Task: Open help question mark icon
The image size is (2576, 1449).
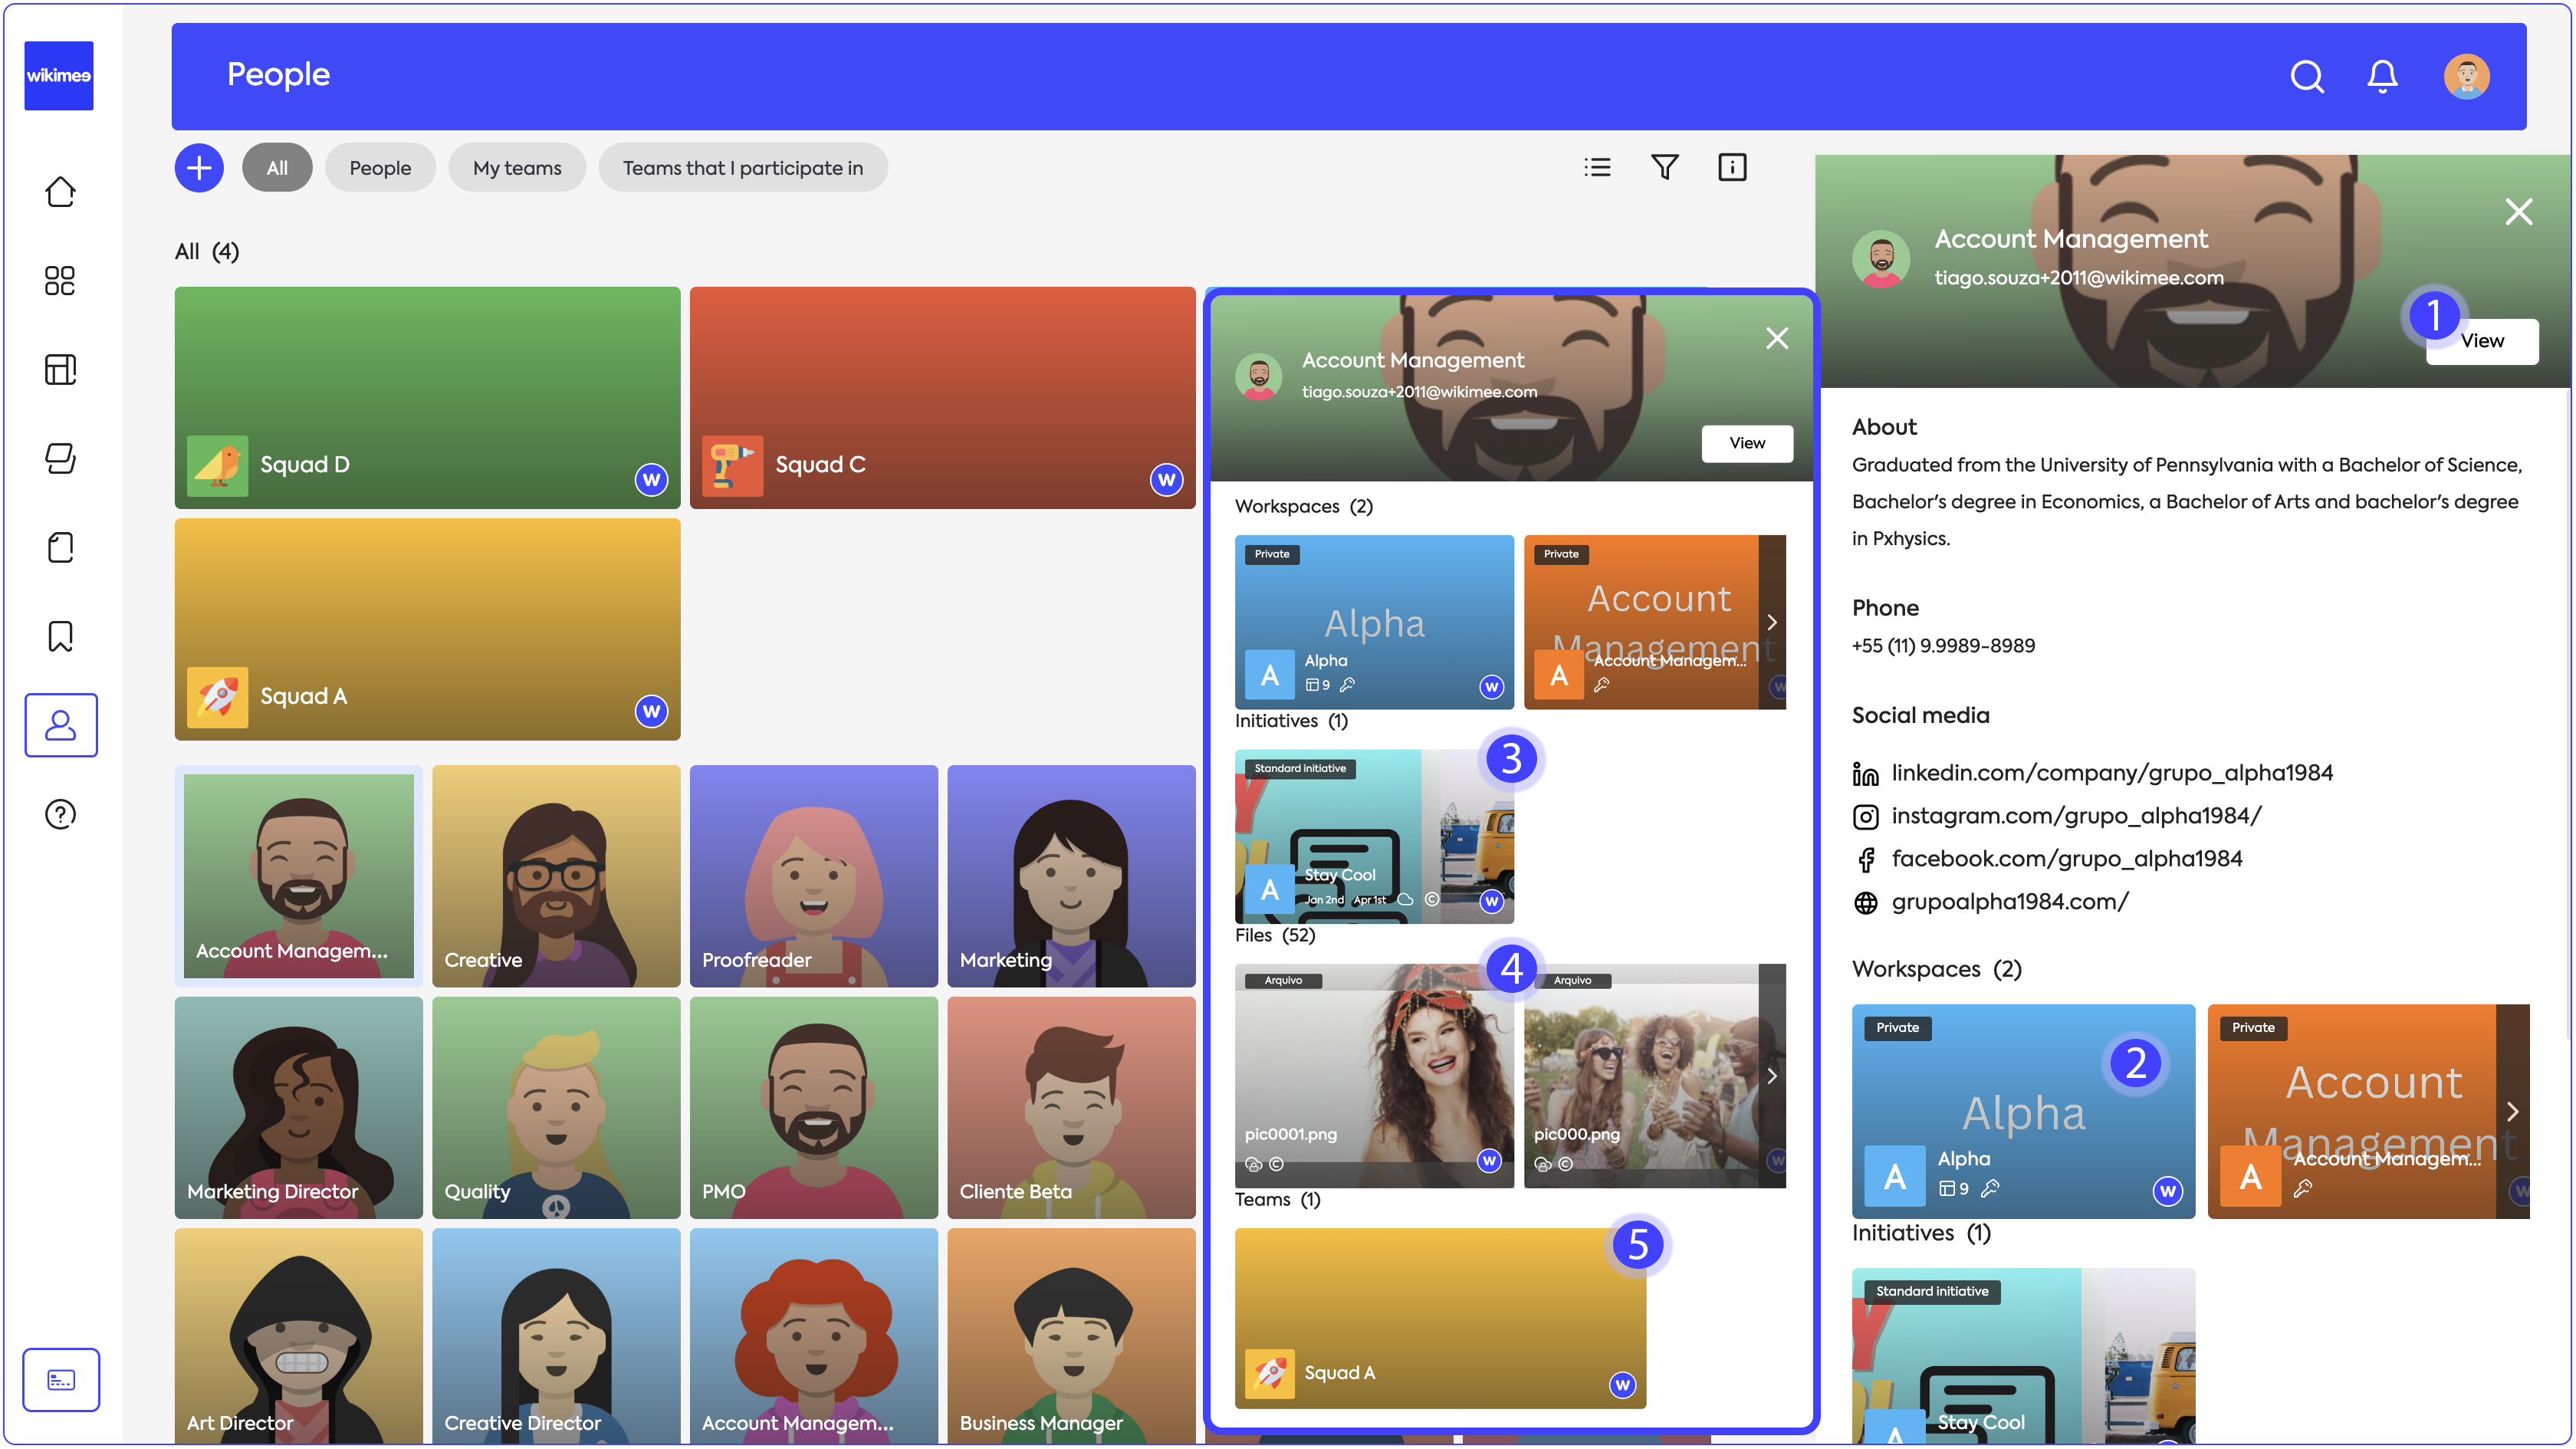Action: pos(60,814)
